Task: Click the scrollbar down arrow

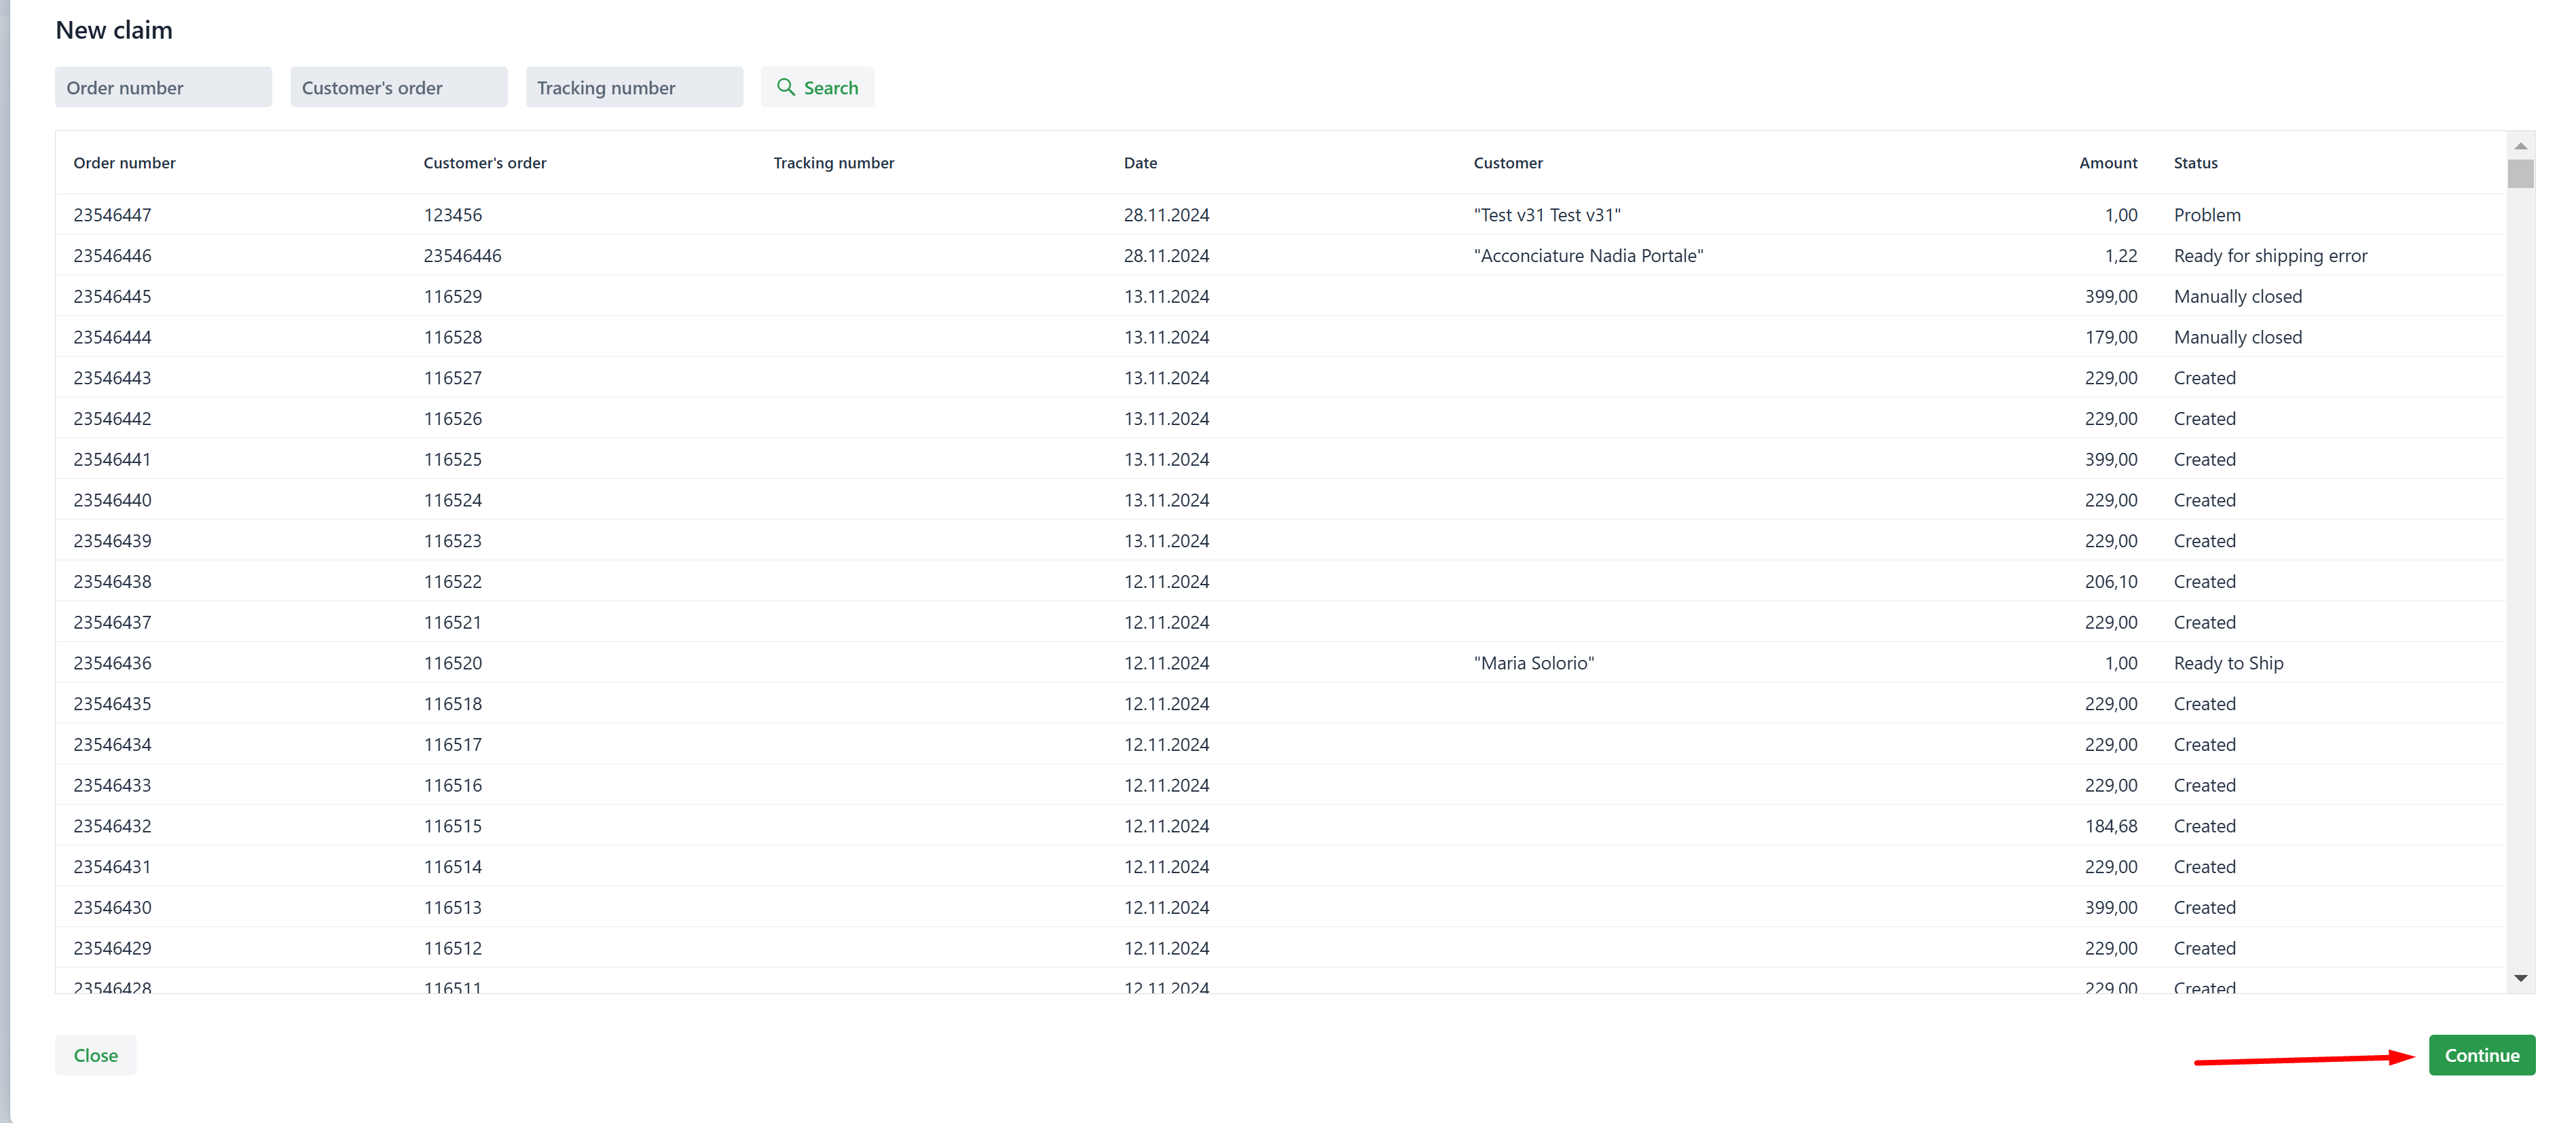Action: coord(2520,978)
